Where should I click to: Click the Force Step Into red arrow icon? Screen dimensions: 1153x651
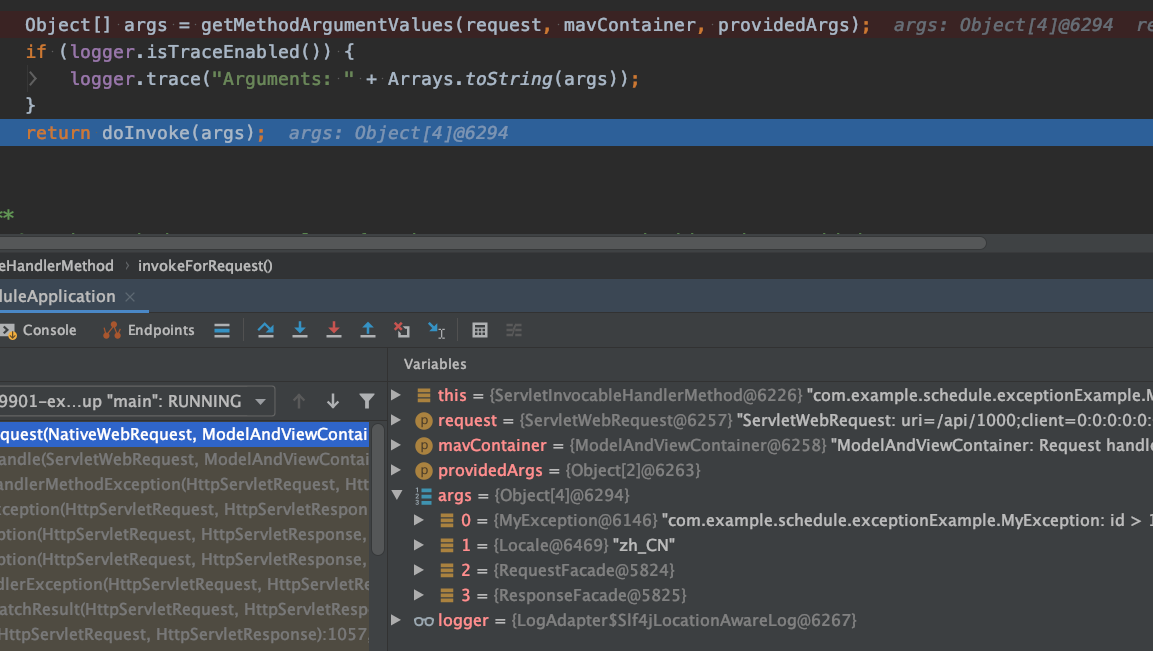[x=334, y=330]
